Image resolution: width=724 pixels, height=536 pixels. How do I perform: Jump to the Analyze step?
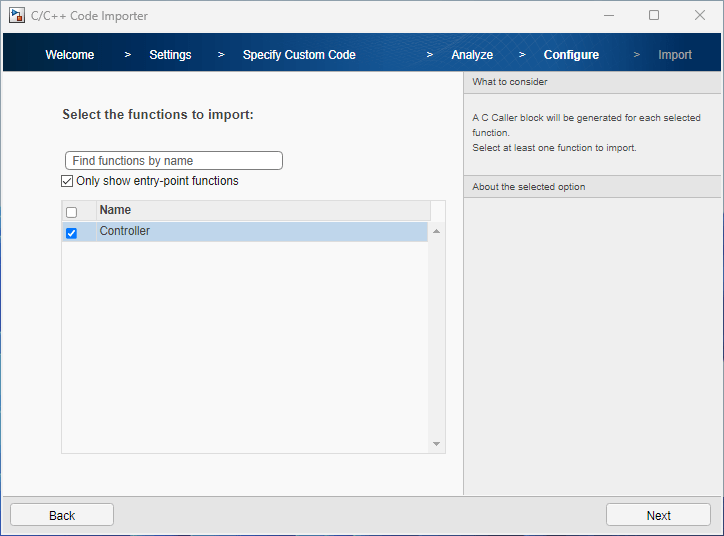[472, 55]
